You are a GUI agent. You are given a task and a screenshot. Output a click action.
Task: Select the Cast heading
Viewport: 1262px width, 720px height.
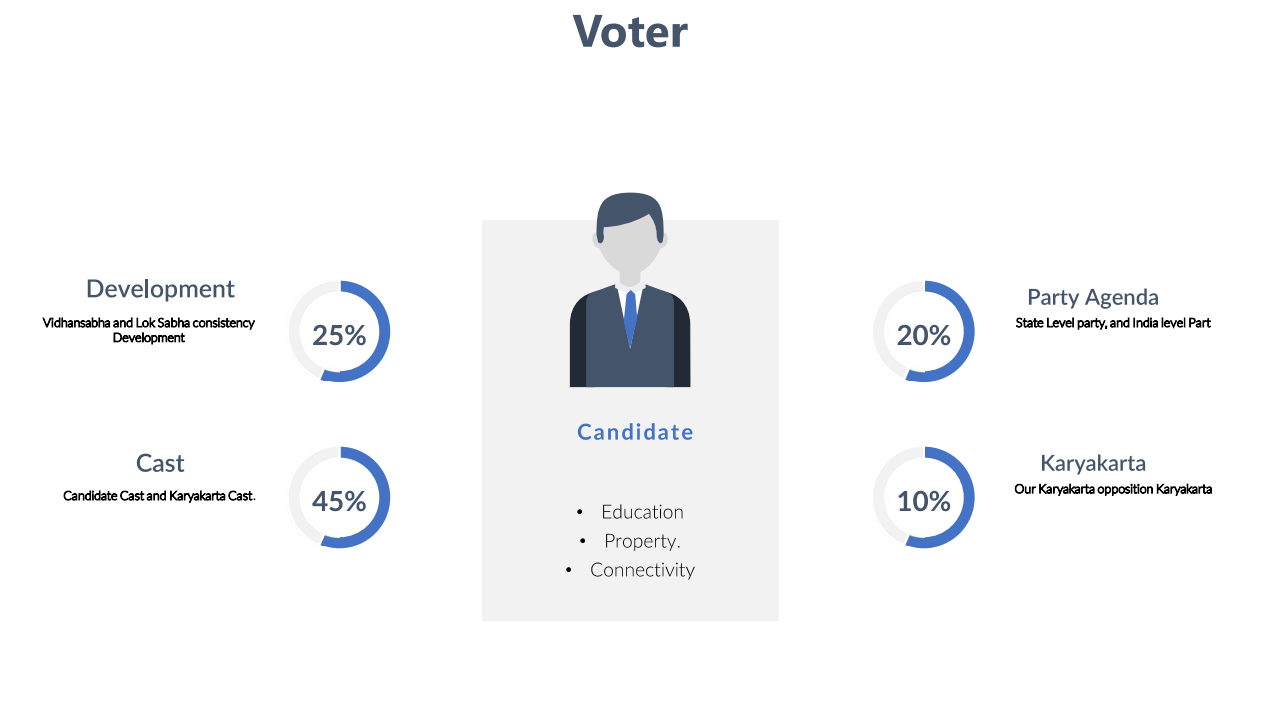point(160,463)
